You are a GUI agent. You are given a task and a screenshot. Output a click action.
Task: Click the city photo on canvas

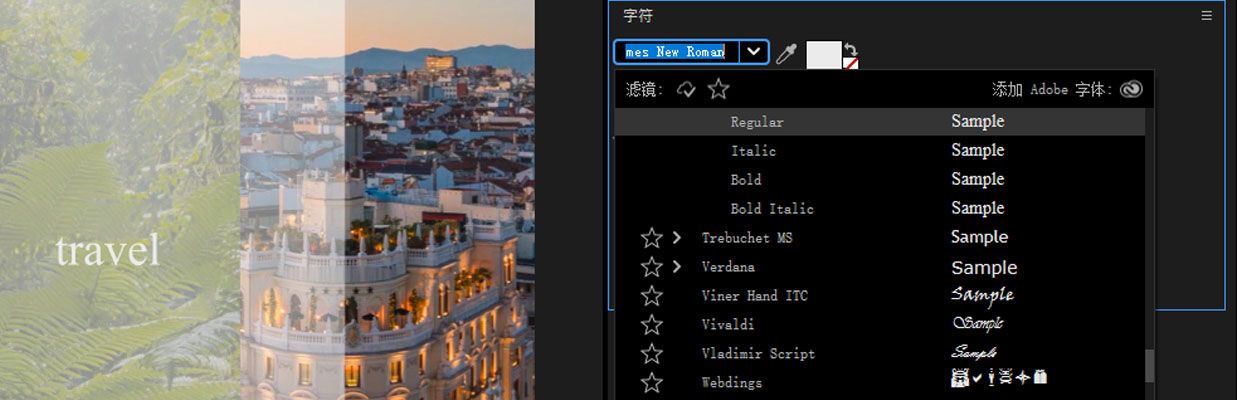(387, 200)
